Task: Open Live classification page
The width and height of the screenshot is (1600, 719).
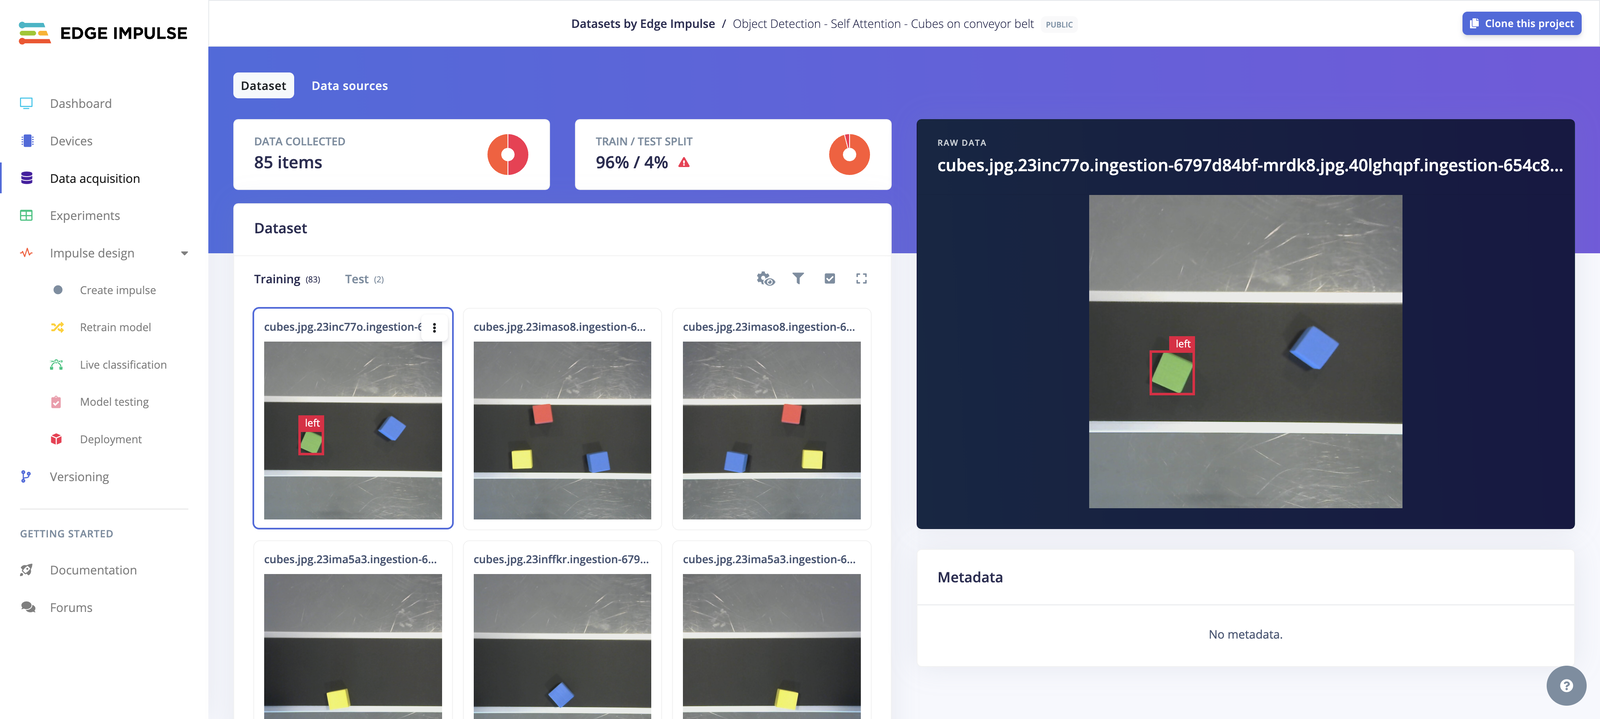Action: pos(123,365)
